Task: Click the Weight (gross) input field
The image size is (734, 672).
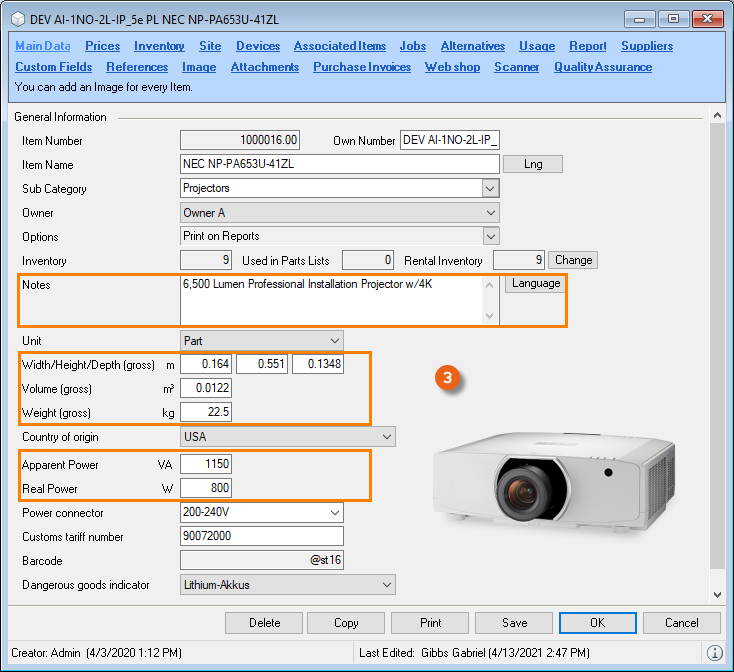Action: click(206, 413)
